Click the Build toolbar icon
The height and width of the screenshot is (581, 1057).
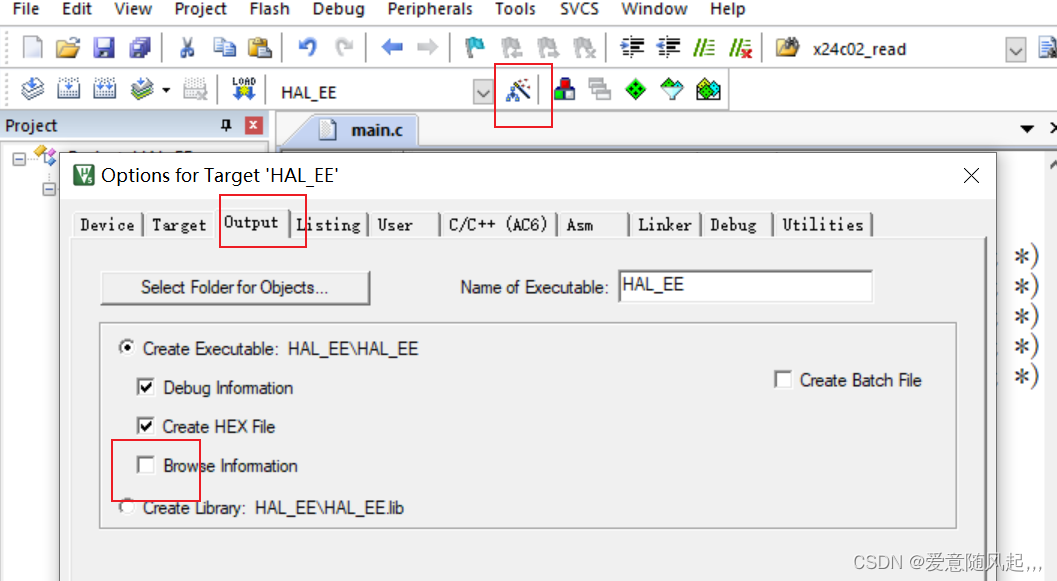68,89
